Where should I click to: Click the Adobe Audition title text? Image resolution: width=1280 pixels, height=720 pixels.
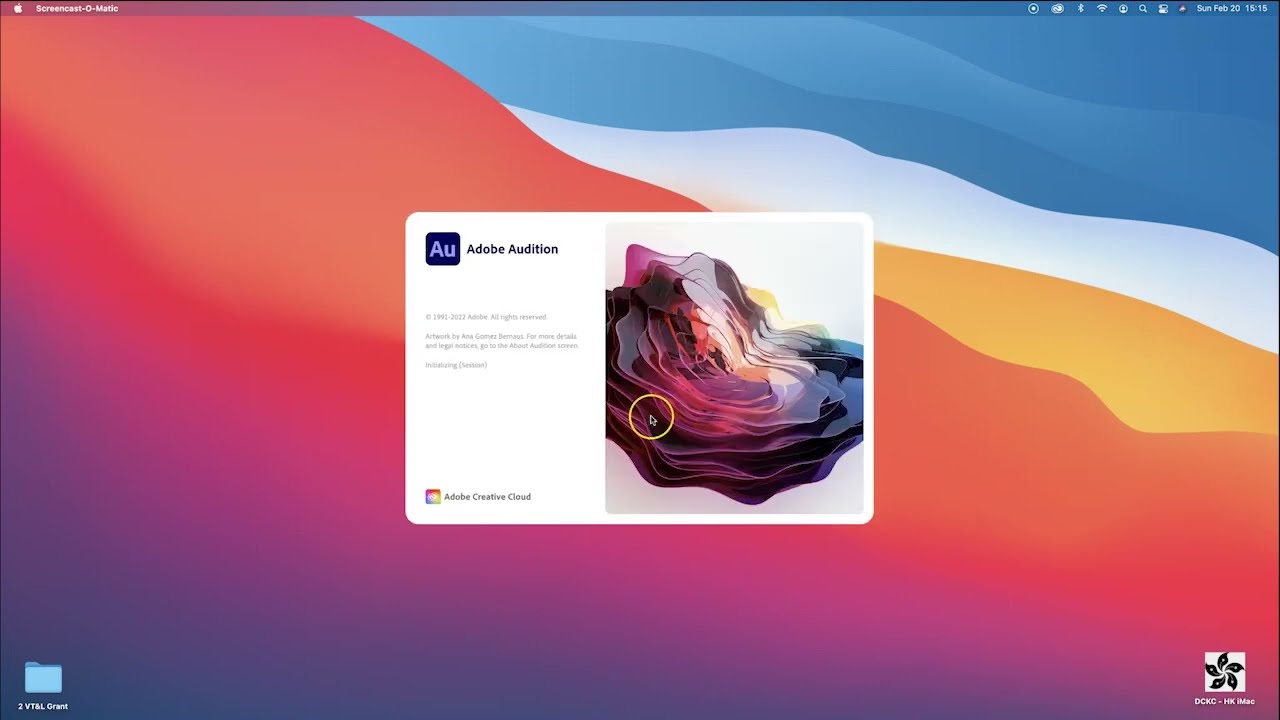pyautogui.click(x=512, y=249)
